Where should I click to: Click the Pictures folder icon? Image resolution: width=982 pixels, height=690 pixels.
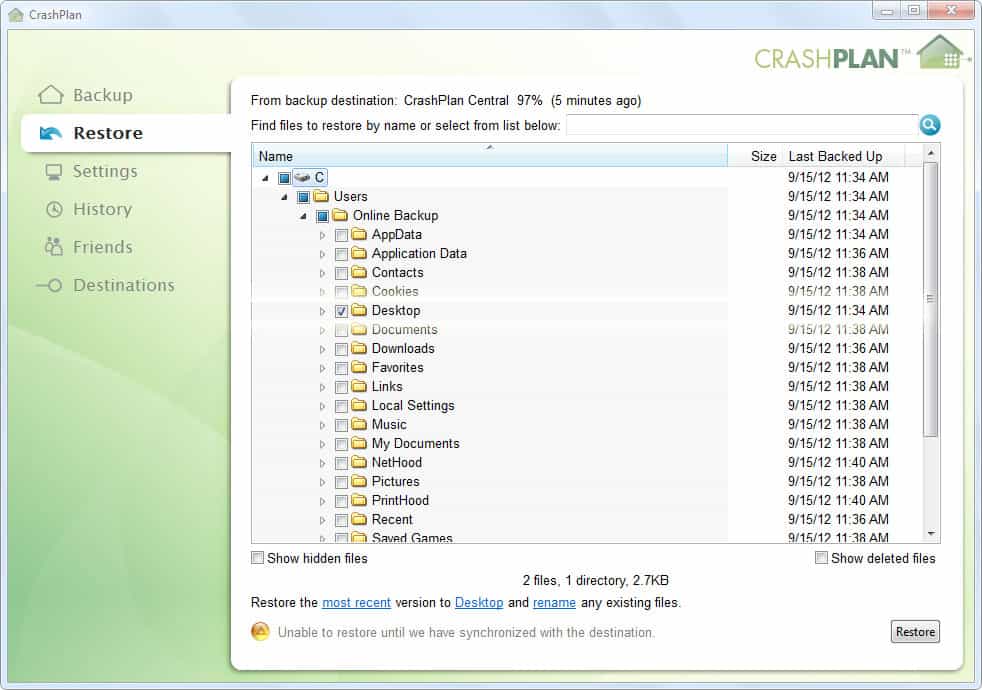(x=359, y=481)
